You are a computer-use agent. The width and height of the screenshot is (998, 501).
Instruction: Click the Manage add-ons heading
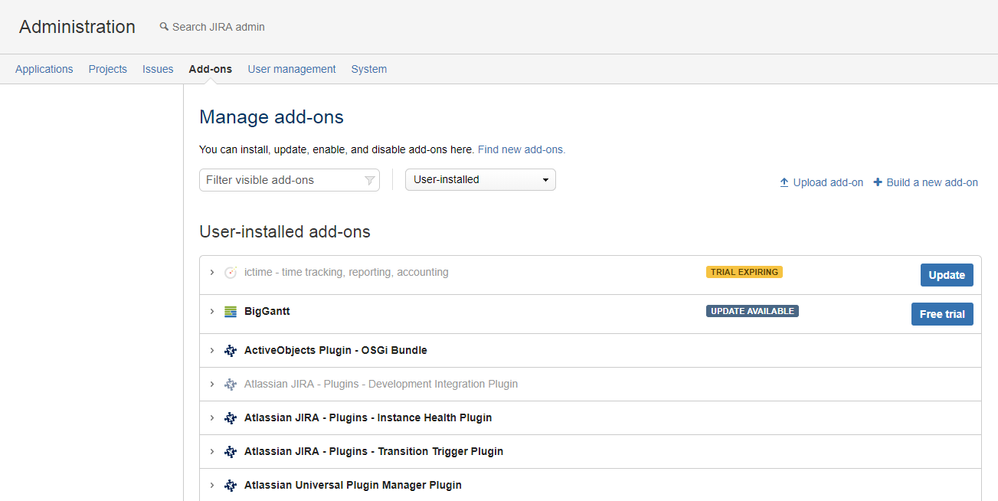click(271, 117)
